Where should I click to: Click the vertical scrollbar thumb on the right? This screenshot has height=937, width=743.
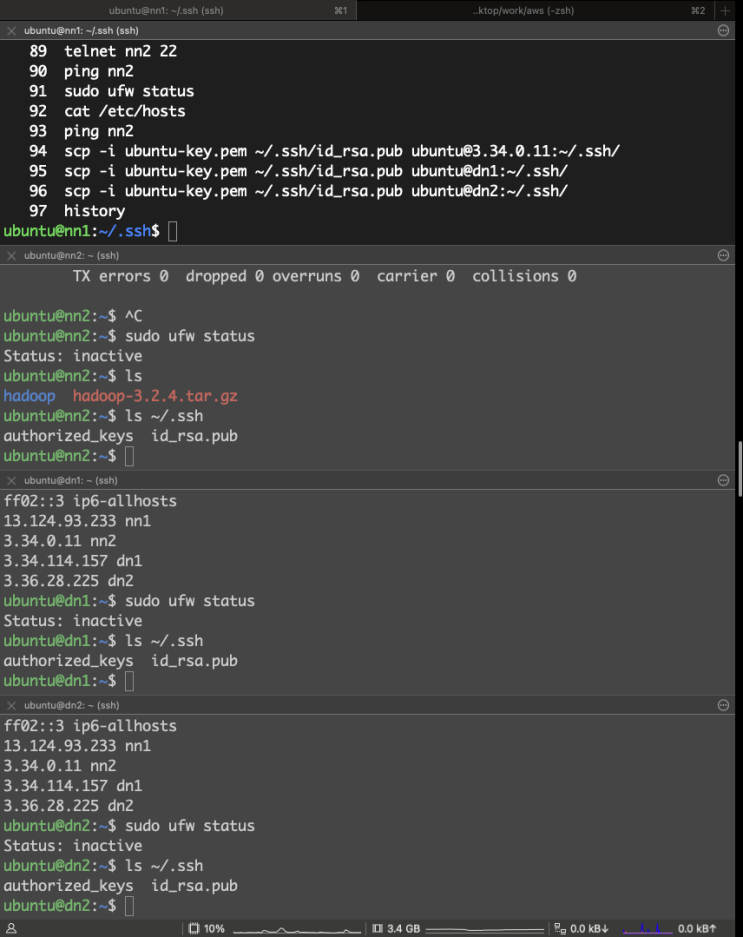coord(740,468)
